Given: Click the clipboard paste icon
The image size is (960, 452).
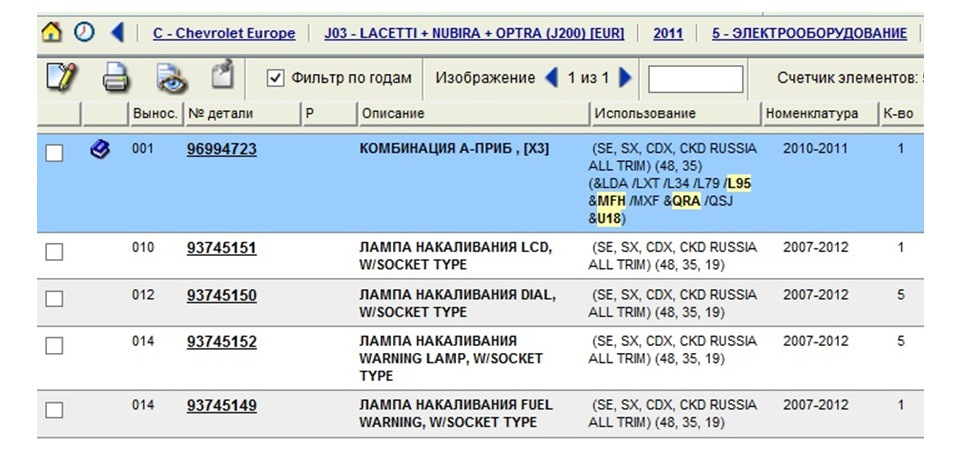Looking at the screenshot, I should (223, 73).
